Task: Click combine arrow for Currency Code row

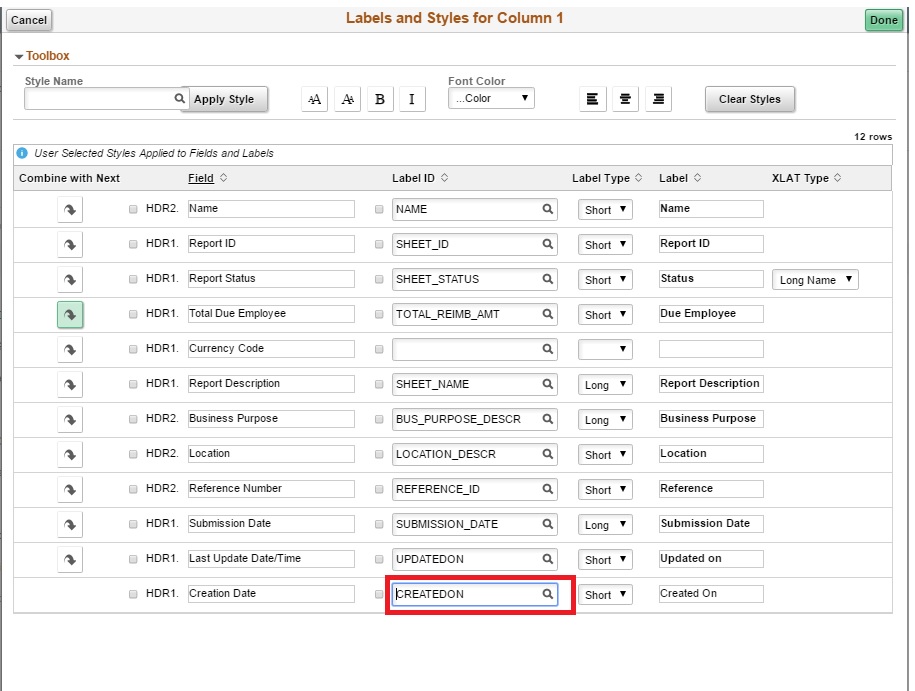Action: [70, 350]
